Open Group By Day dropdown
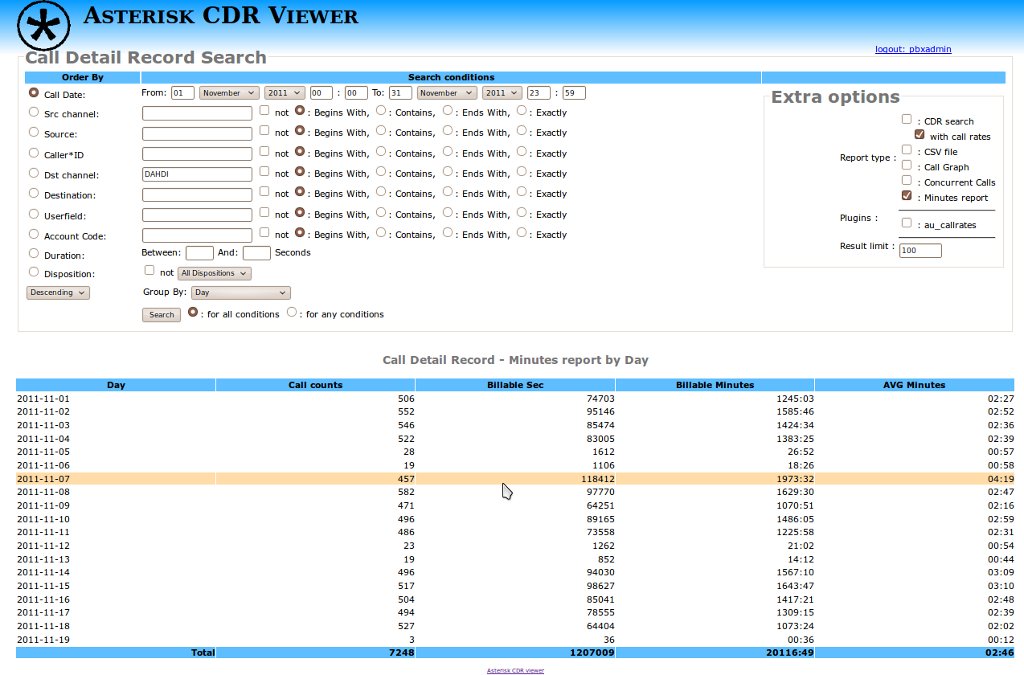 [241, 292]
